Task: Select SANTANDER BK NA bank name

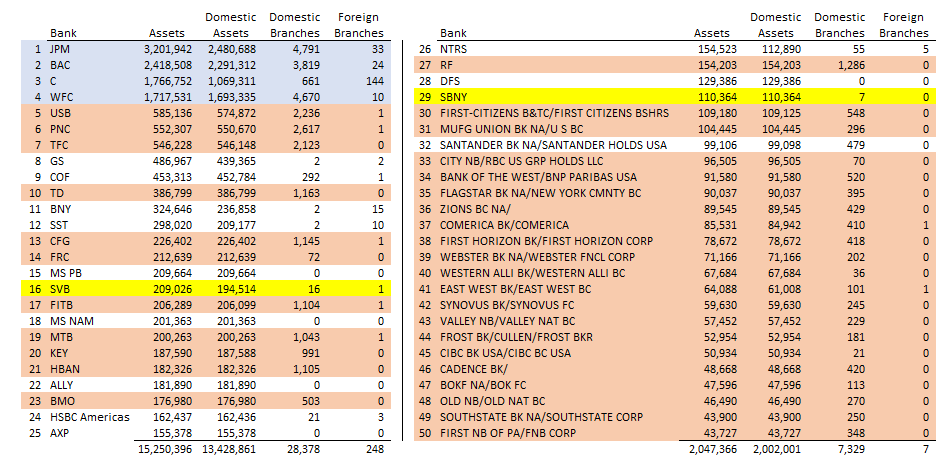Action: coord(553,145)
